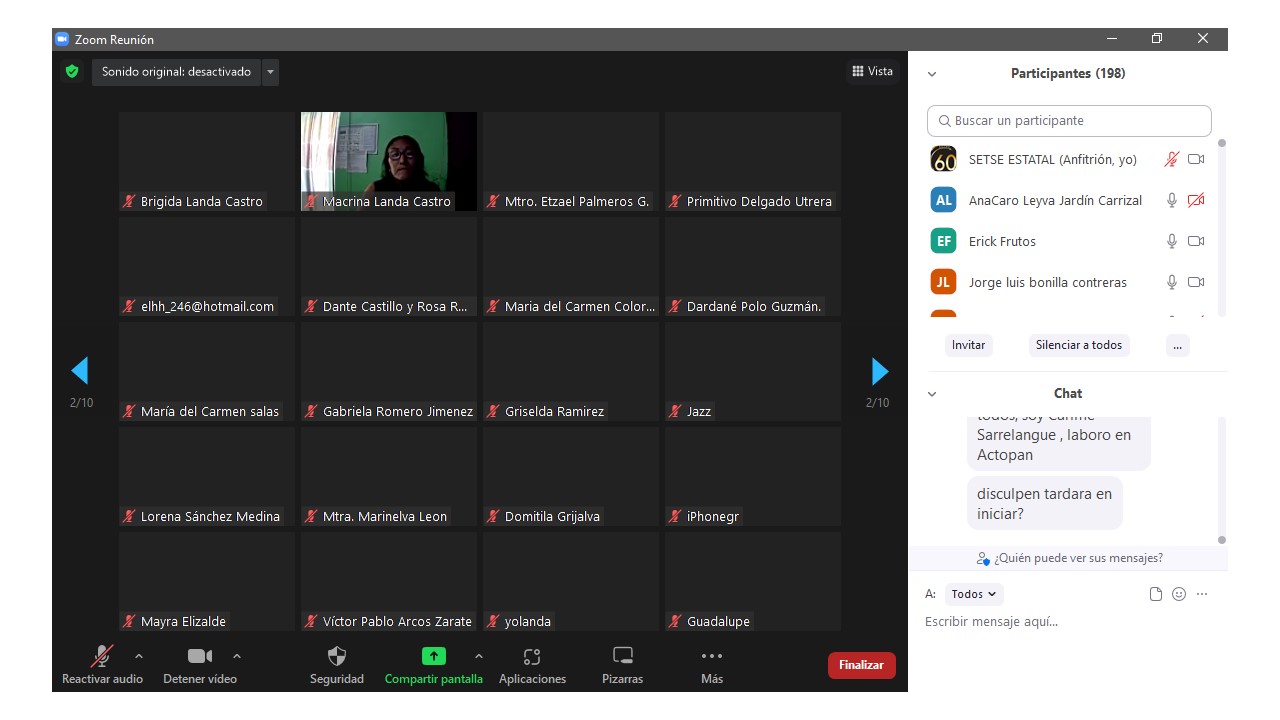Open the Vista layout menu

point(872,71)
